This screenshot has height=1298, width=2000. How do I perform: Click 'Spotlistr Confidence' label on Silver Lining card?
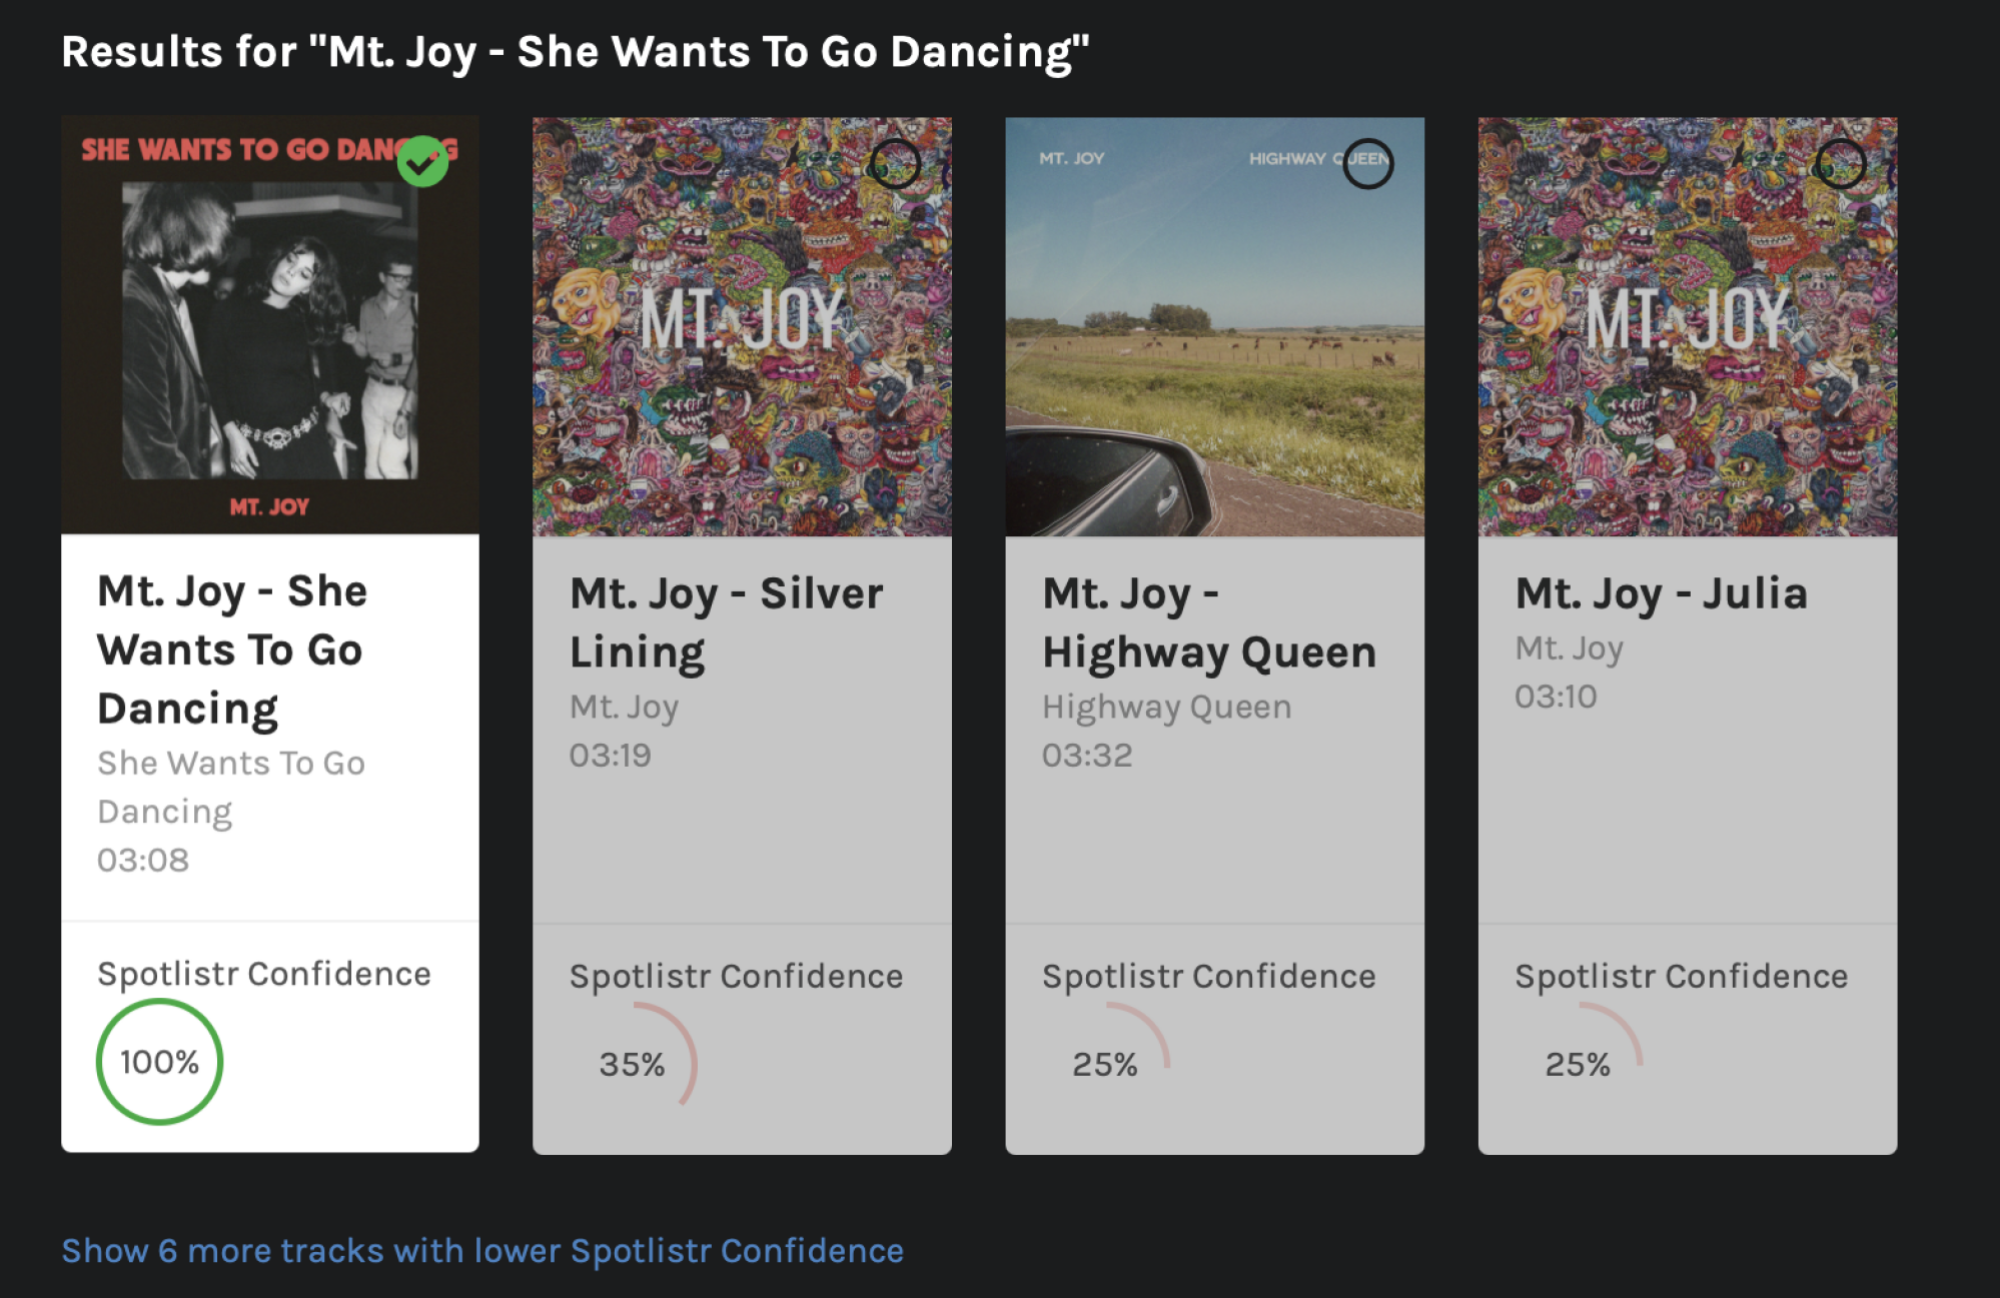click(x=736, y=976)
